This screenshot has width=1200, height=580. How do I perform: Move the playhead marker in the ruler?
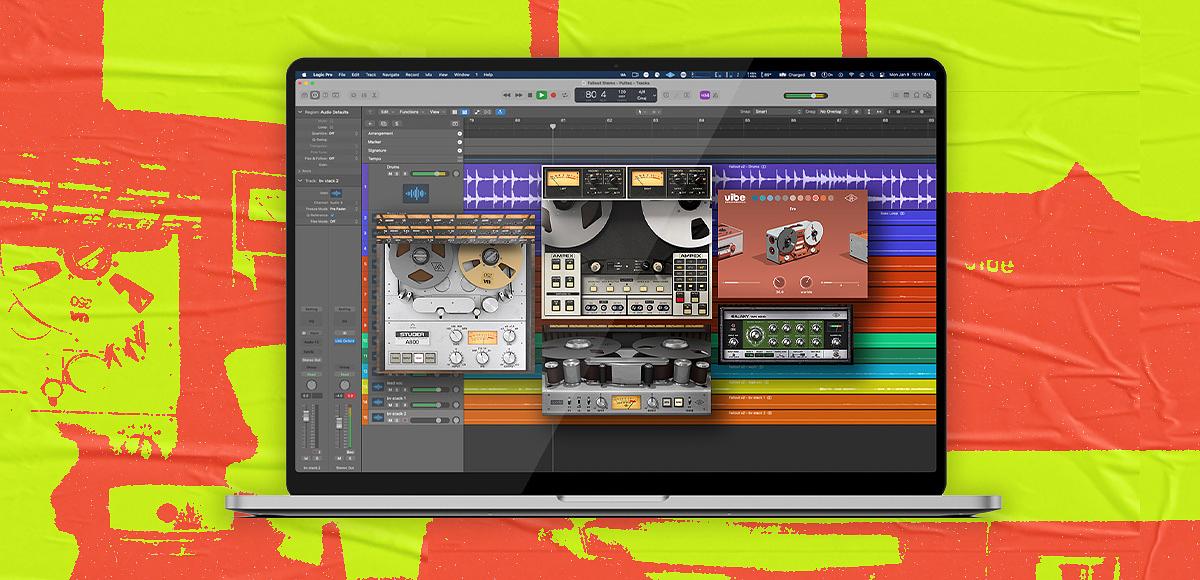552,126
